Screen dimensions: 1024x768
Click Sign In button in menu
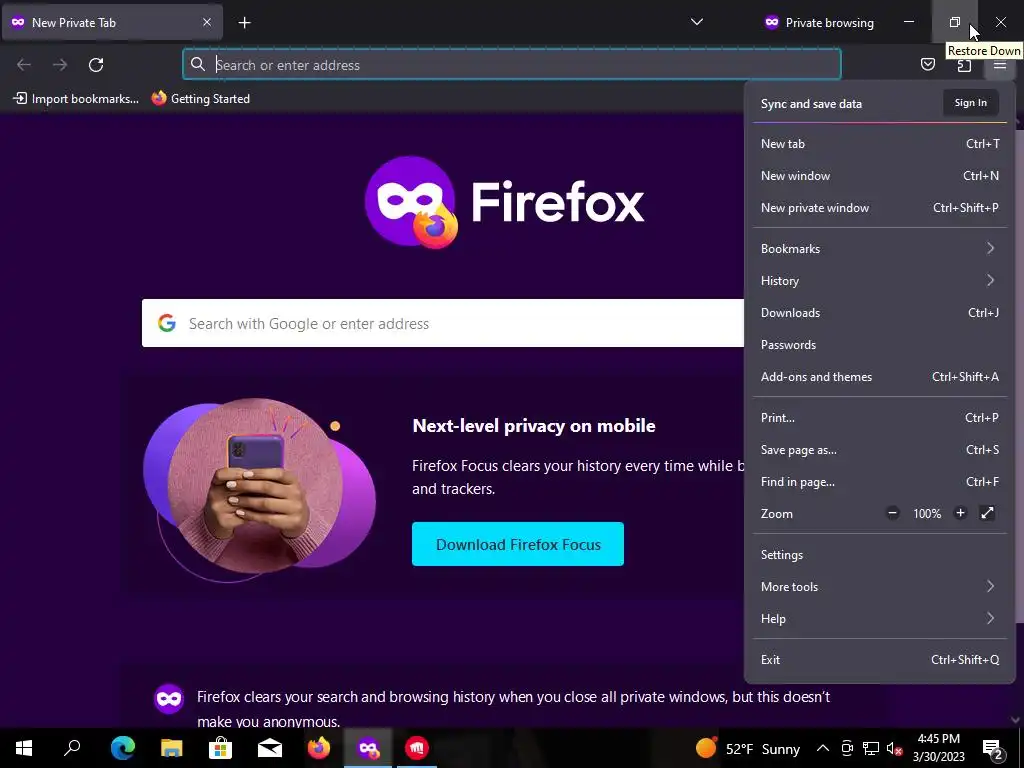tap(970, 103)
